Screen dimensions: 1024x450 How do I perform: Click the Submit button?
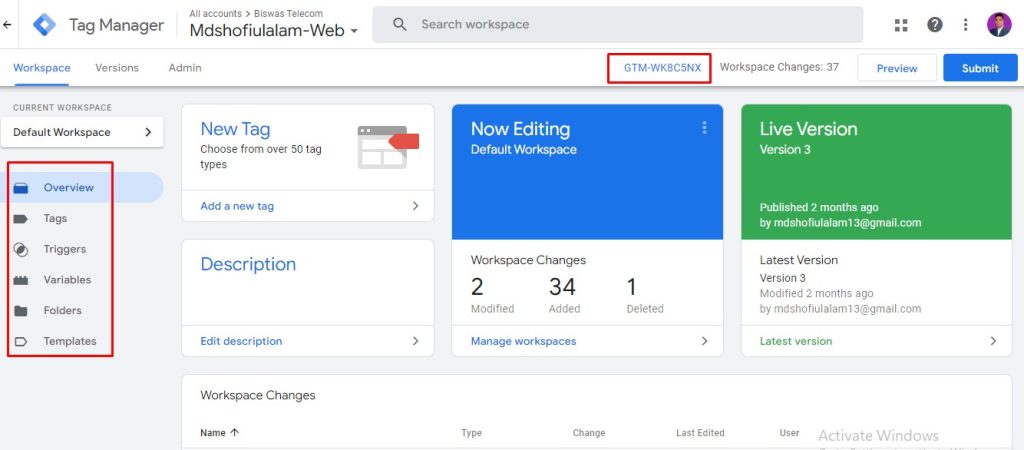pyautogui.click(x=979, y=68)
